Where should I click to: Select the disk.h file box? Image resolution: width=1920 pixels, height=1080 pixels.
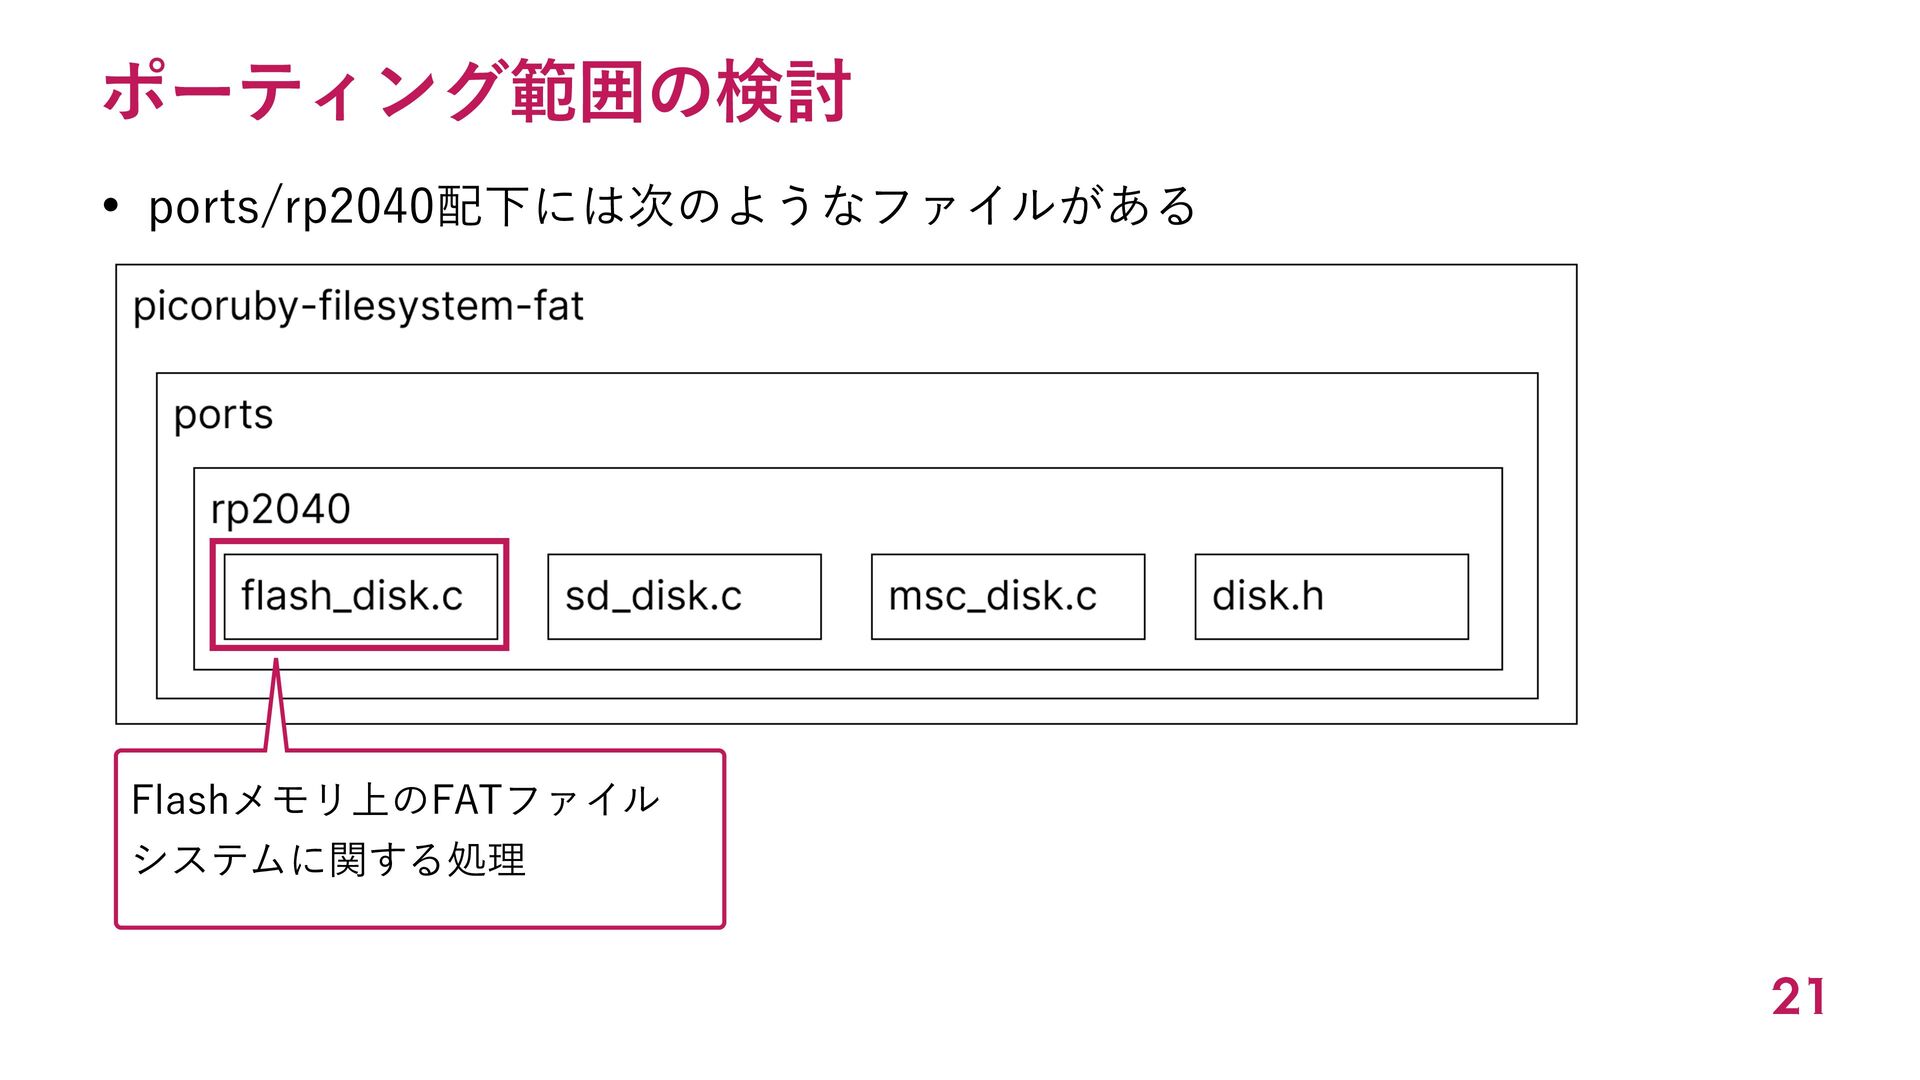point(1331,596)
